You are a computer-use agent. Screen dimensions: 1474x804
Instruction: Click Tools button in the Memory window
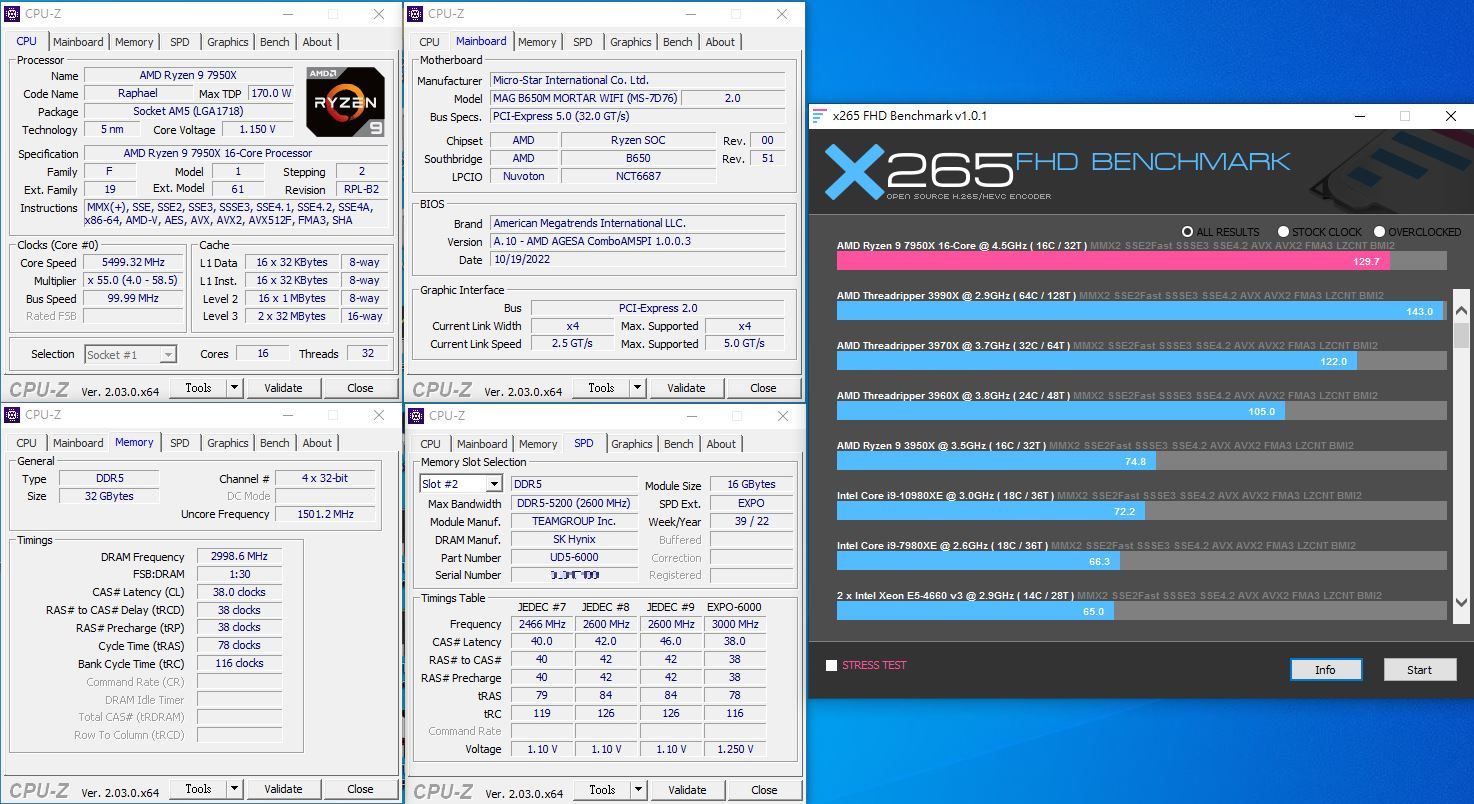[x=198, y=789]
